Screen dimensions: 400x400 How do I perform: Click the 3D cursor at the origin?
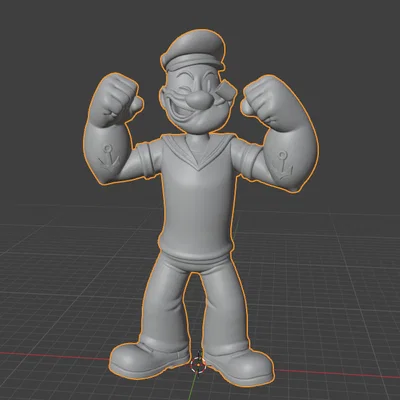pos(198,365)
